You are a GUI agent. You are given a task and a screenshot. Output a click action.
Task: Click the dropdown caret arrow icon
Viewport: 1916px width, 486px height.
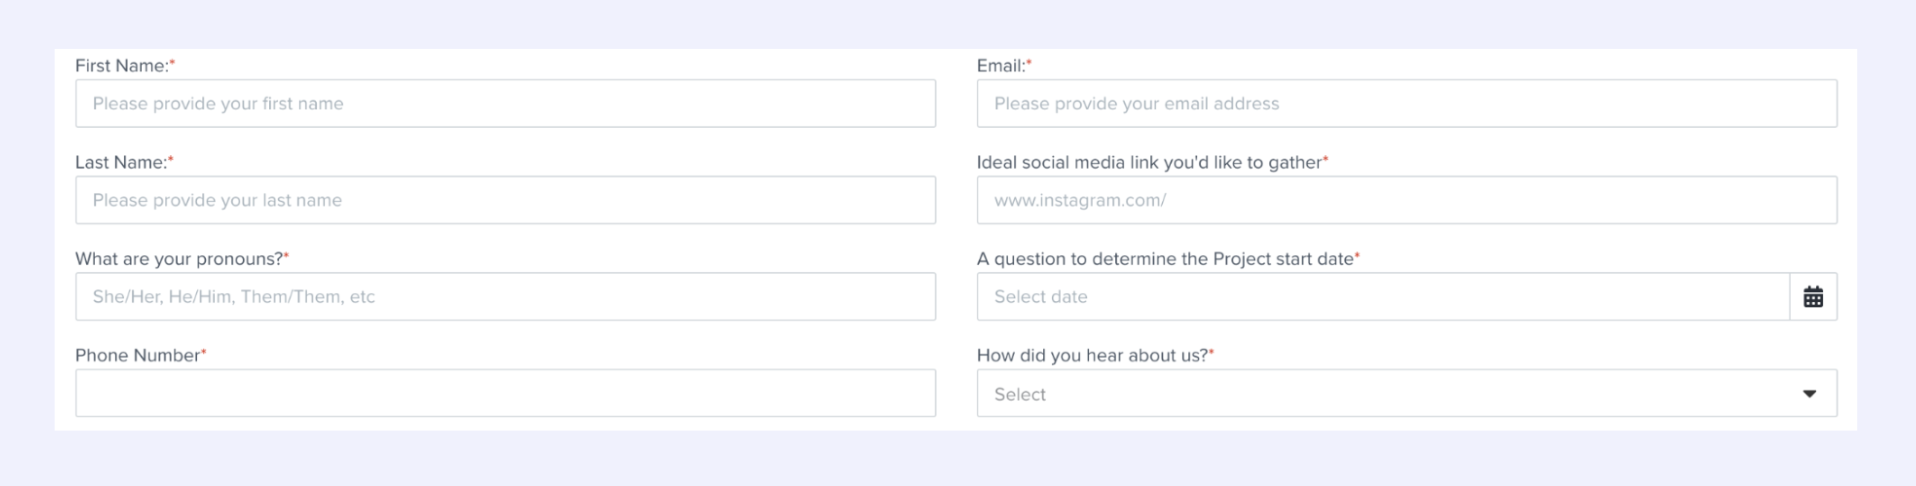coord(1809,394)
